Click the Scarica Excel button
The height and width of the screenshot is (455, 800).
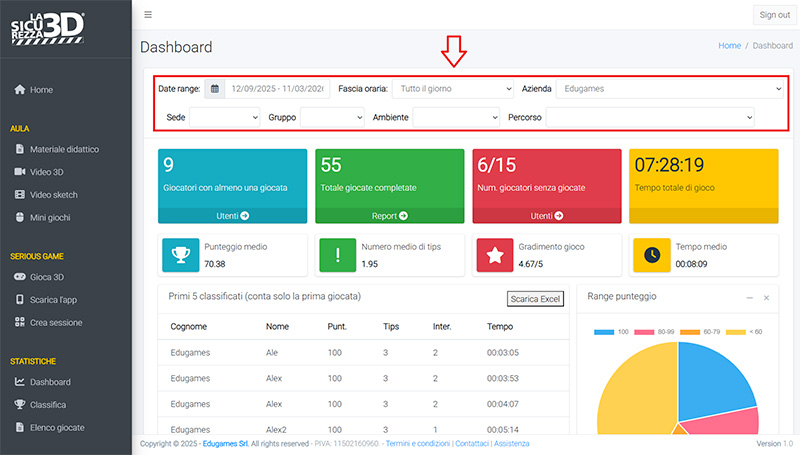[x=535, y=299]
